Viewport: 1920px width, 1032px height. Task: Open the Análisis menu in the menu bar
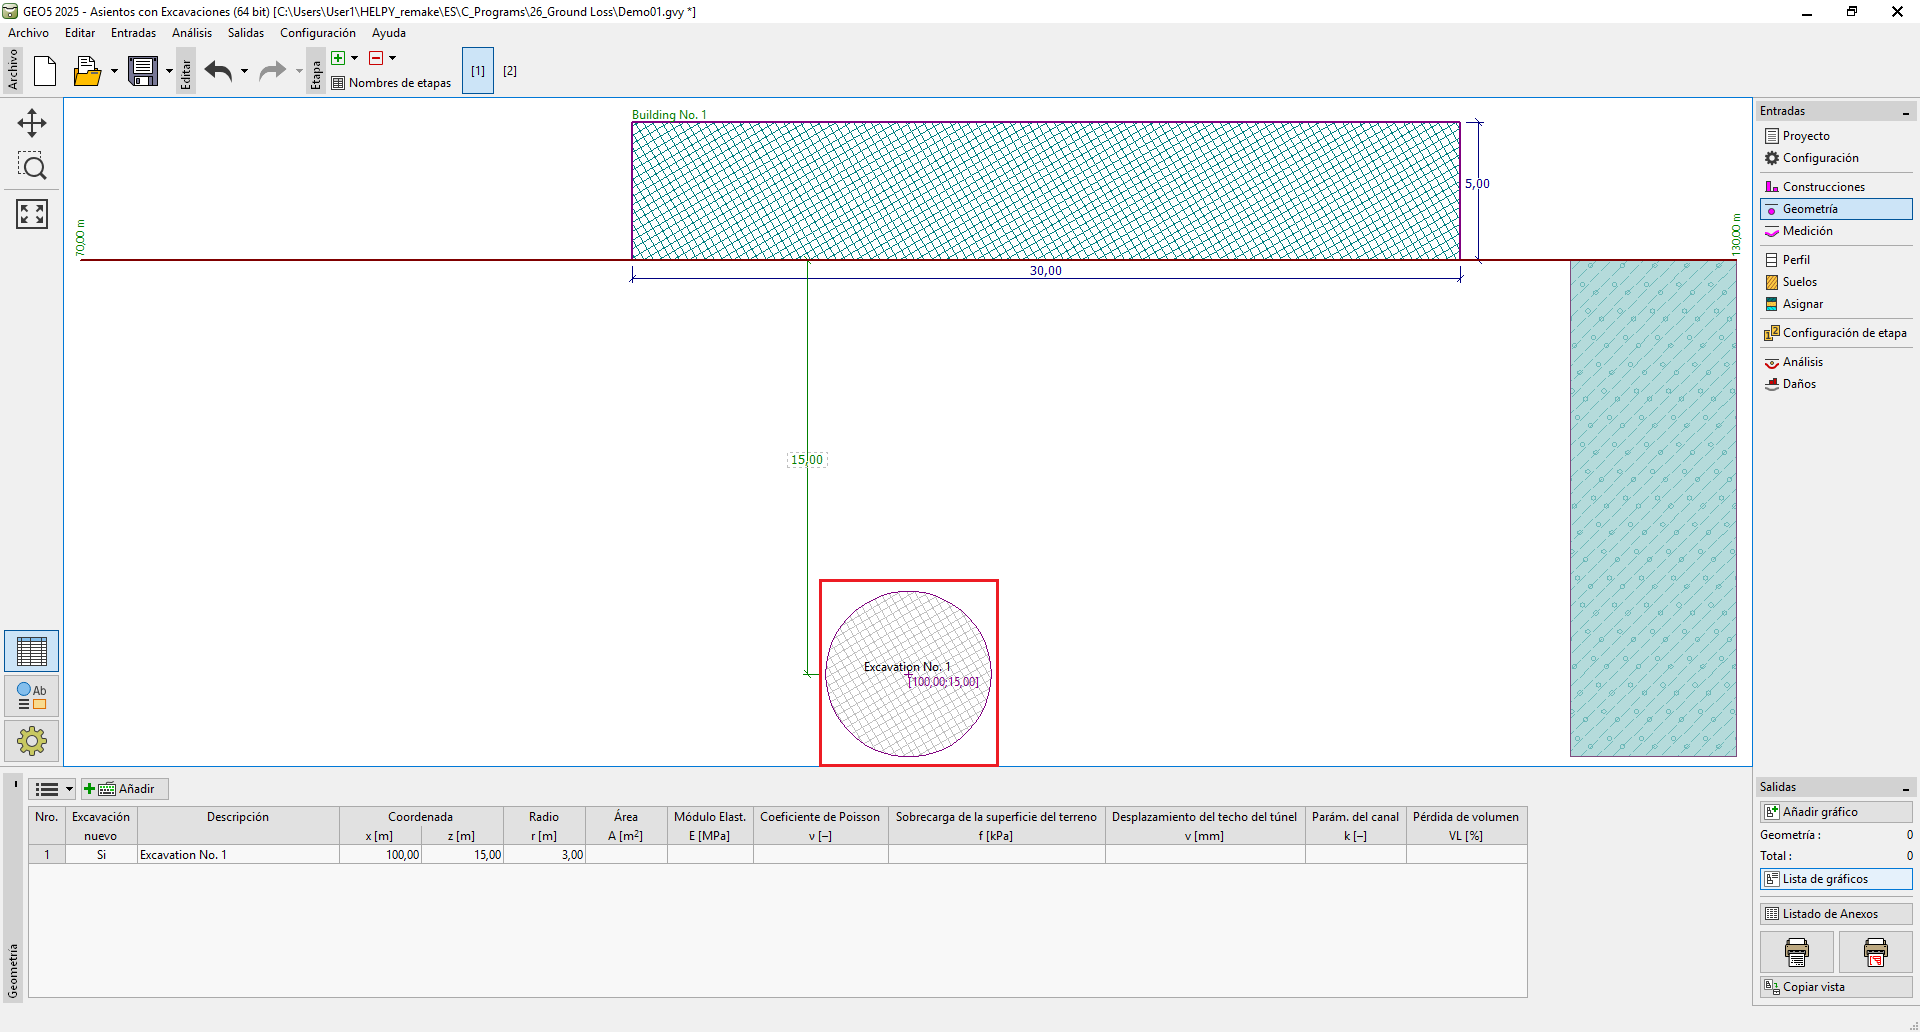pyautogui.click(x=191, y=33)
